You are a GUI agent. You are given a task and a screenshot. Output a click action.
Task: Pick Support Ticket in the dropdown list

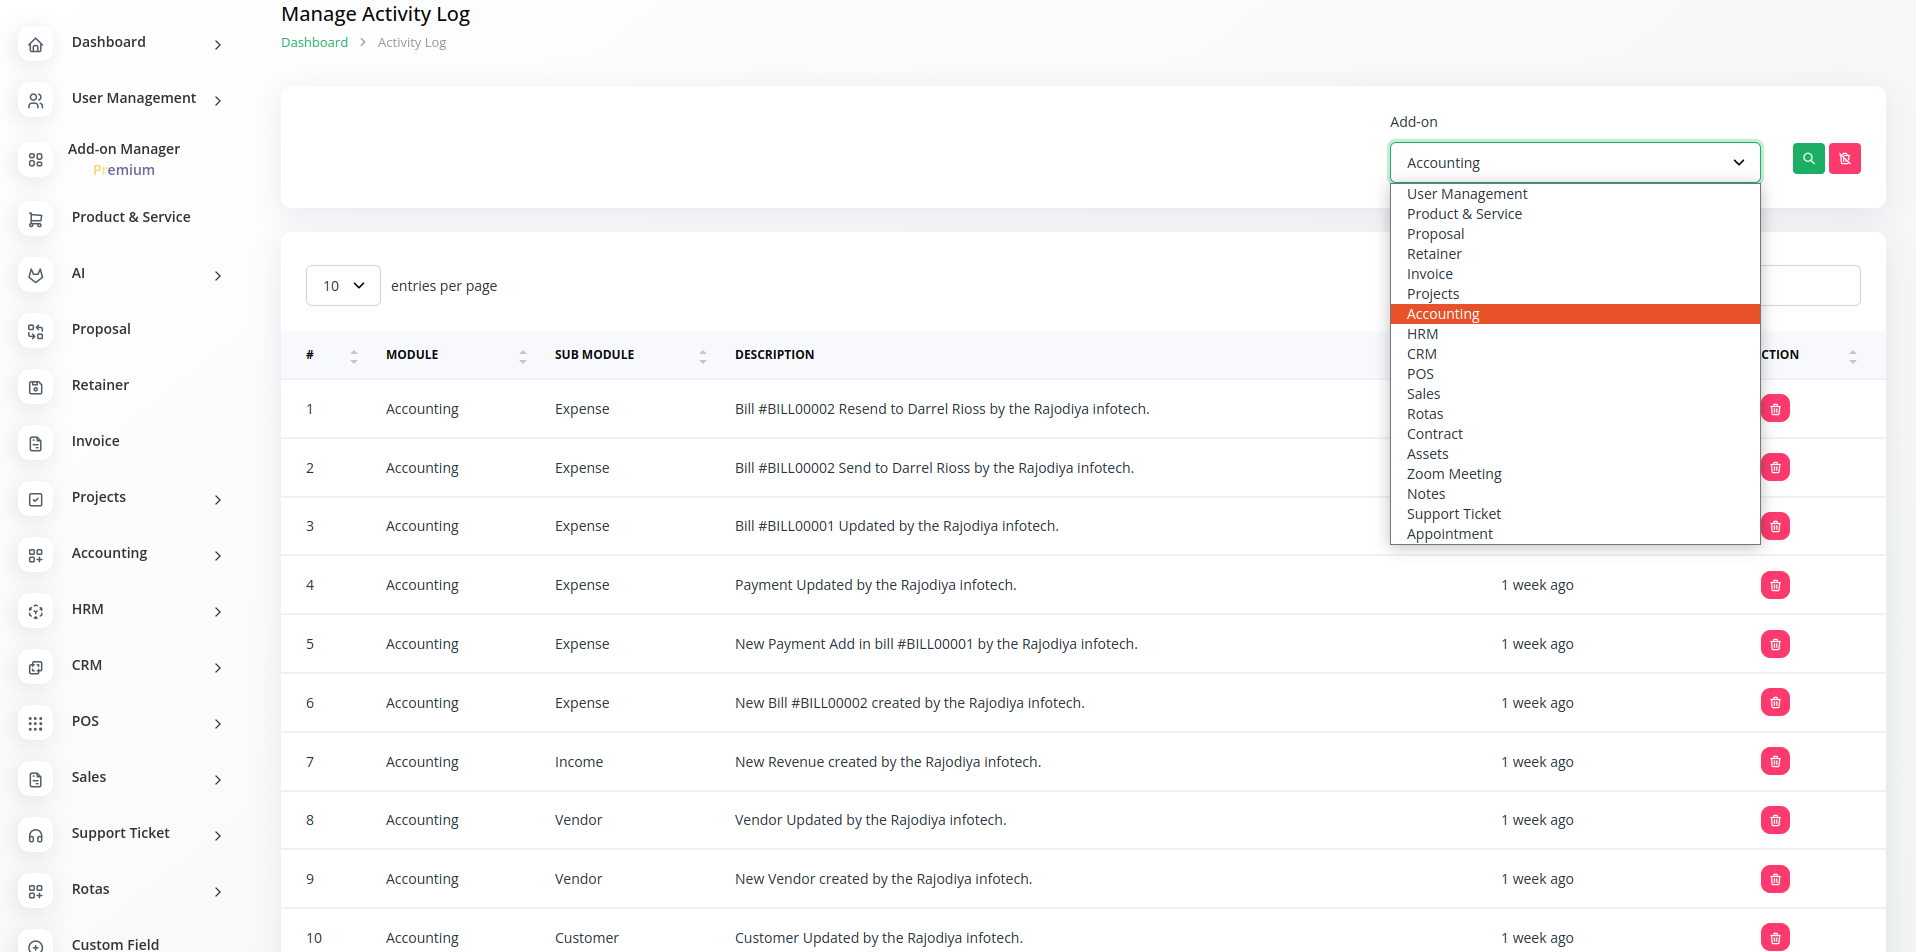[1453, 514]
